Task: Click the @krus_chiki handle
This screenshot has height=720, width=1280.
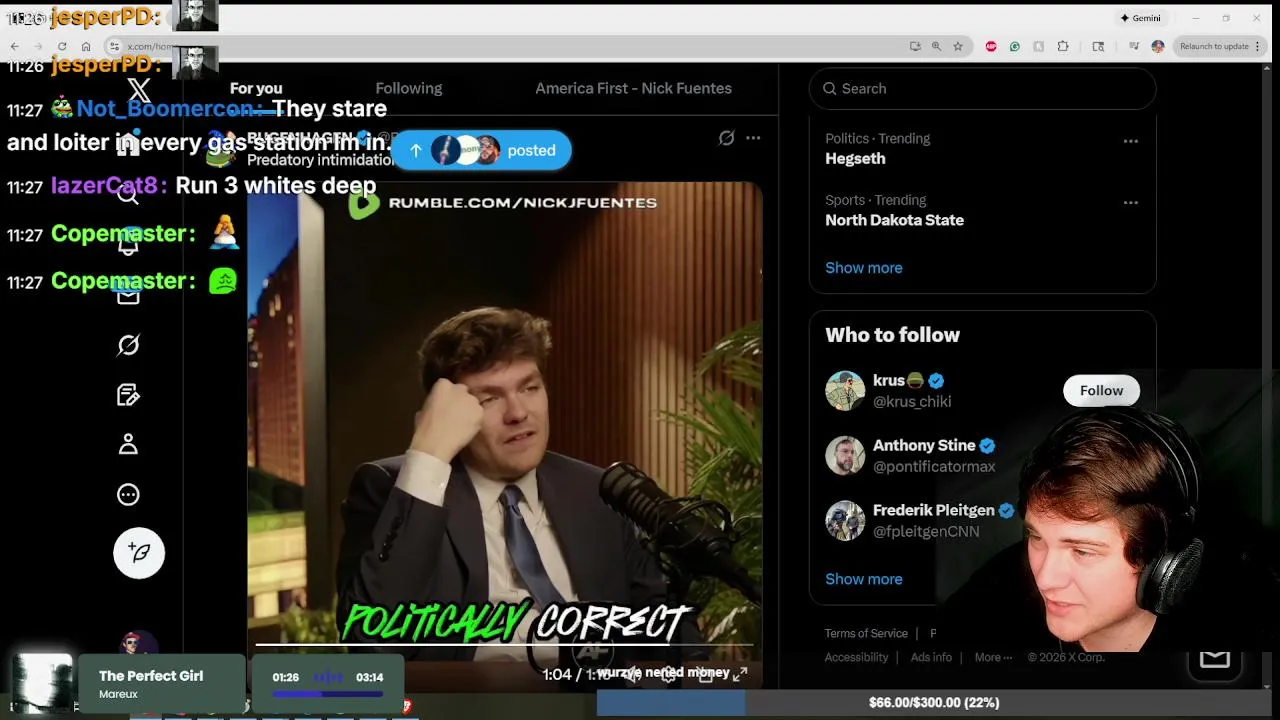Action: point(912,402)
